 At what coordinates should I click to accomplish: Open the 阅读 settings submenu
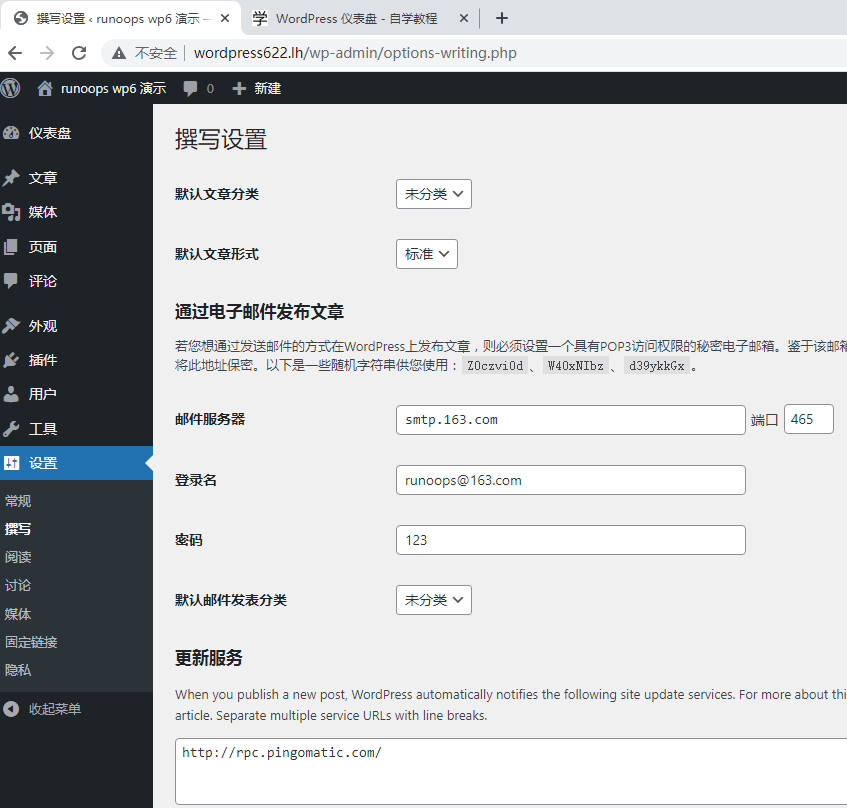(x=18, y=557)
